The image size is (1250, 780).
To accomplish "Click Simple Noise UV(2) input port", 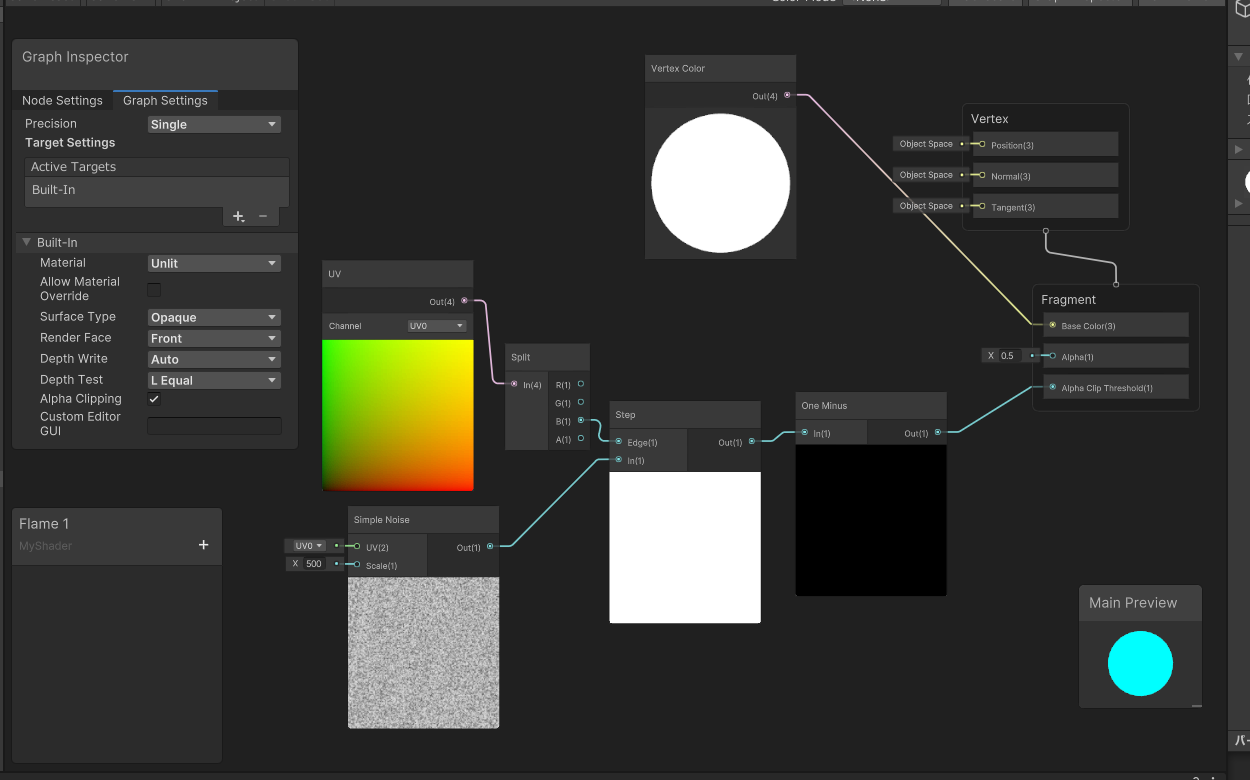I will (x=357, y=546).
